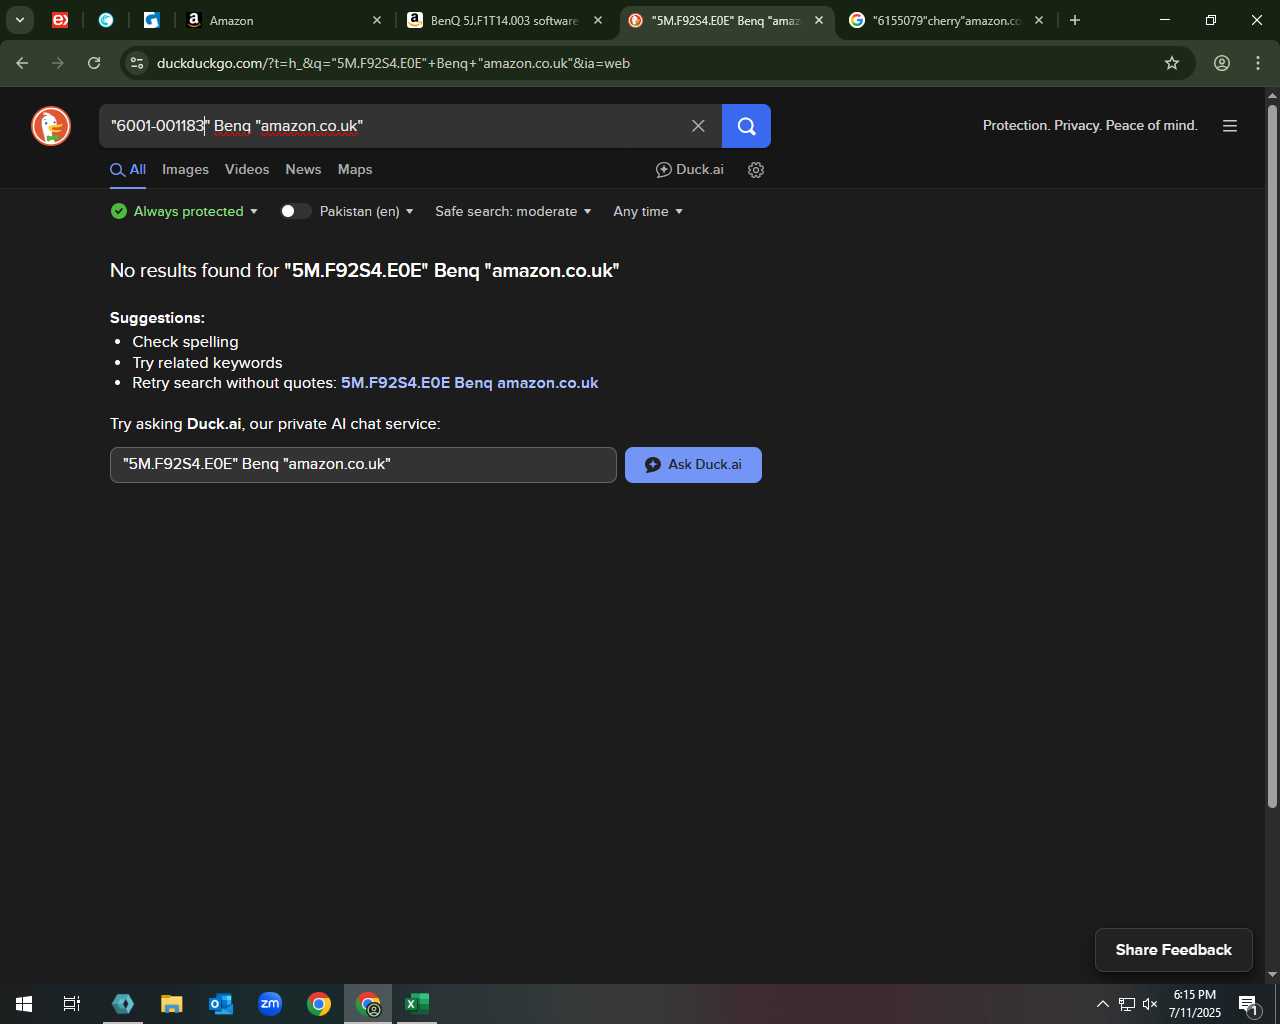Viewport: 1280px width, 1024px height.
Task: Click the address bar URL
Action: pos(393,63)
